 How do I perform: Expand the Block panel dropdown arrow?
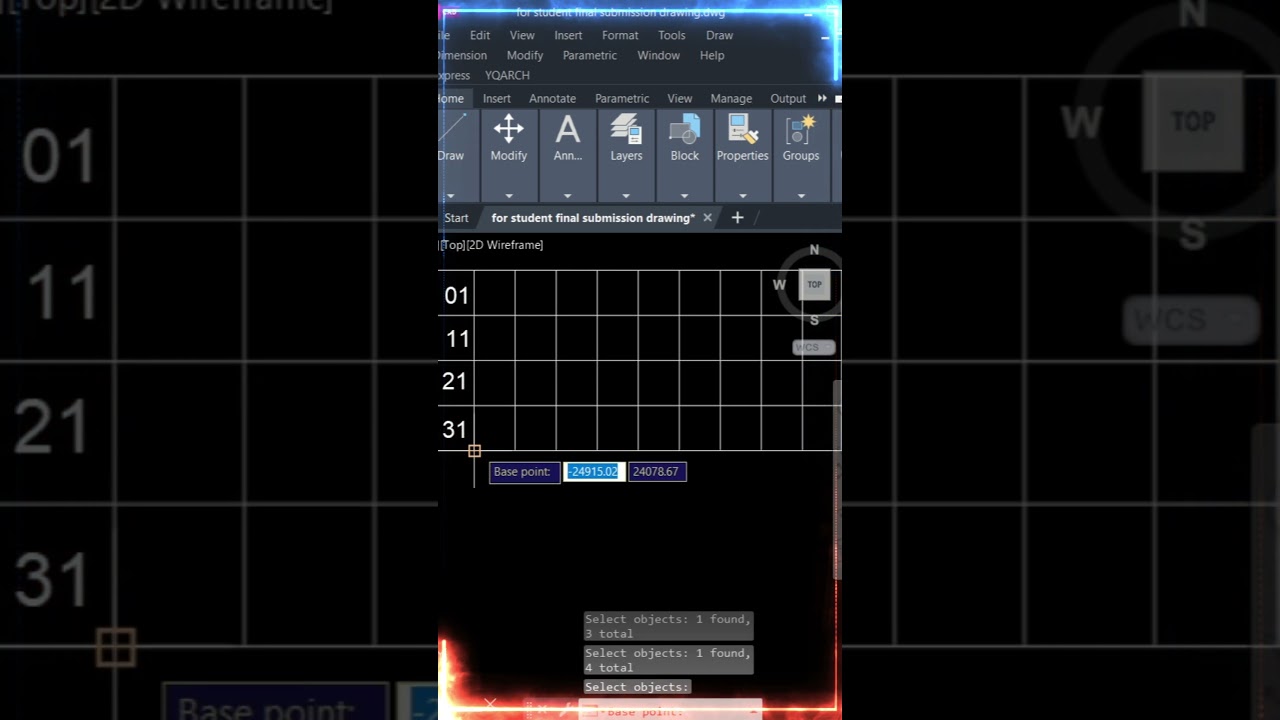point(685,196)
